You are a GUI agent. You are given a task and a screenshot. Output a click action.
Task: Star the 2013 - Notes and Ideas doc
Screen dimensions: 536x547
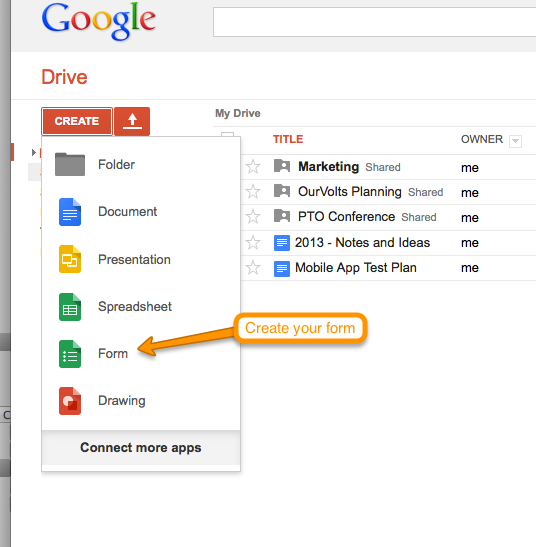pyautogui.click(x=253, y=242)
